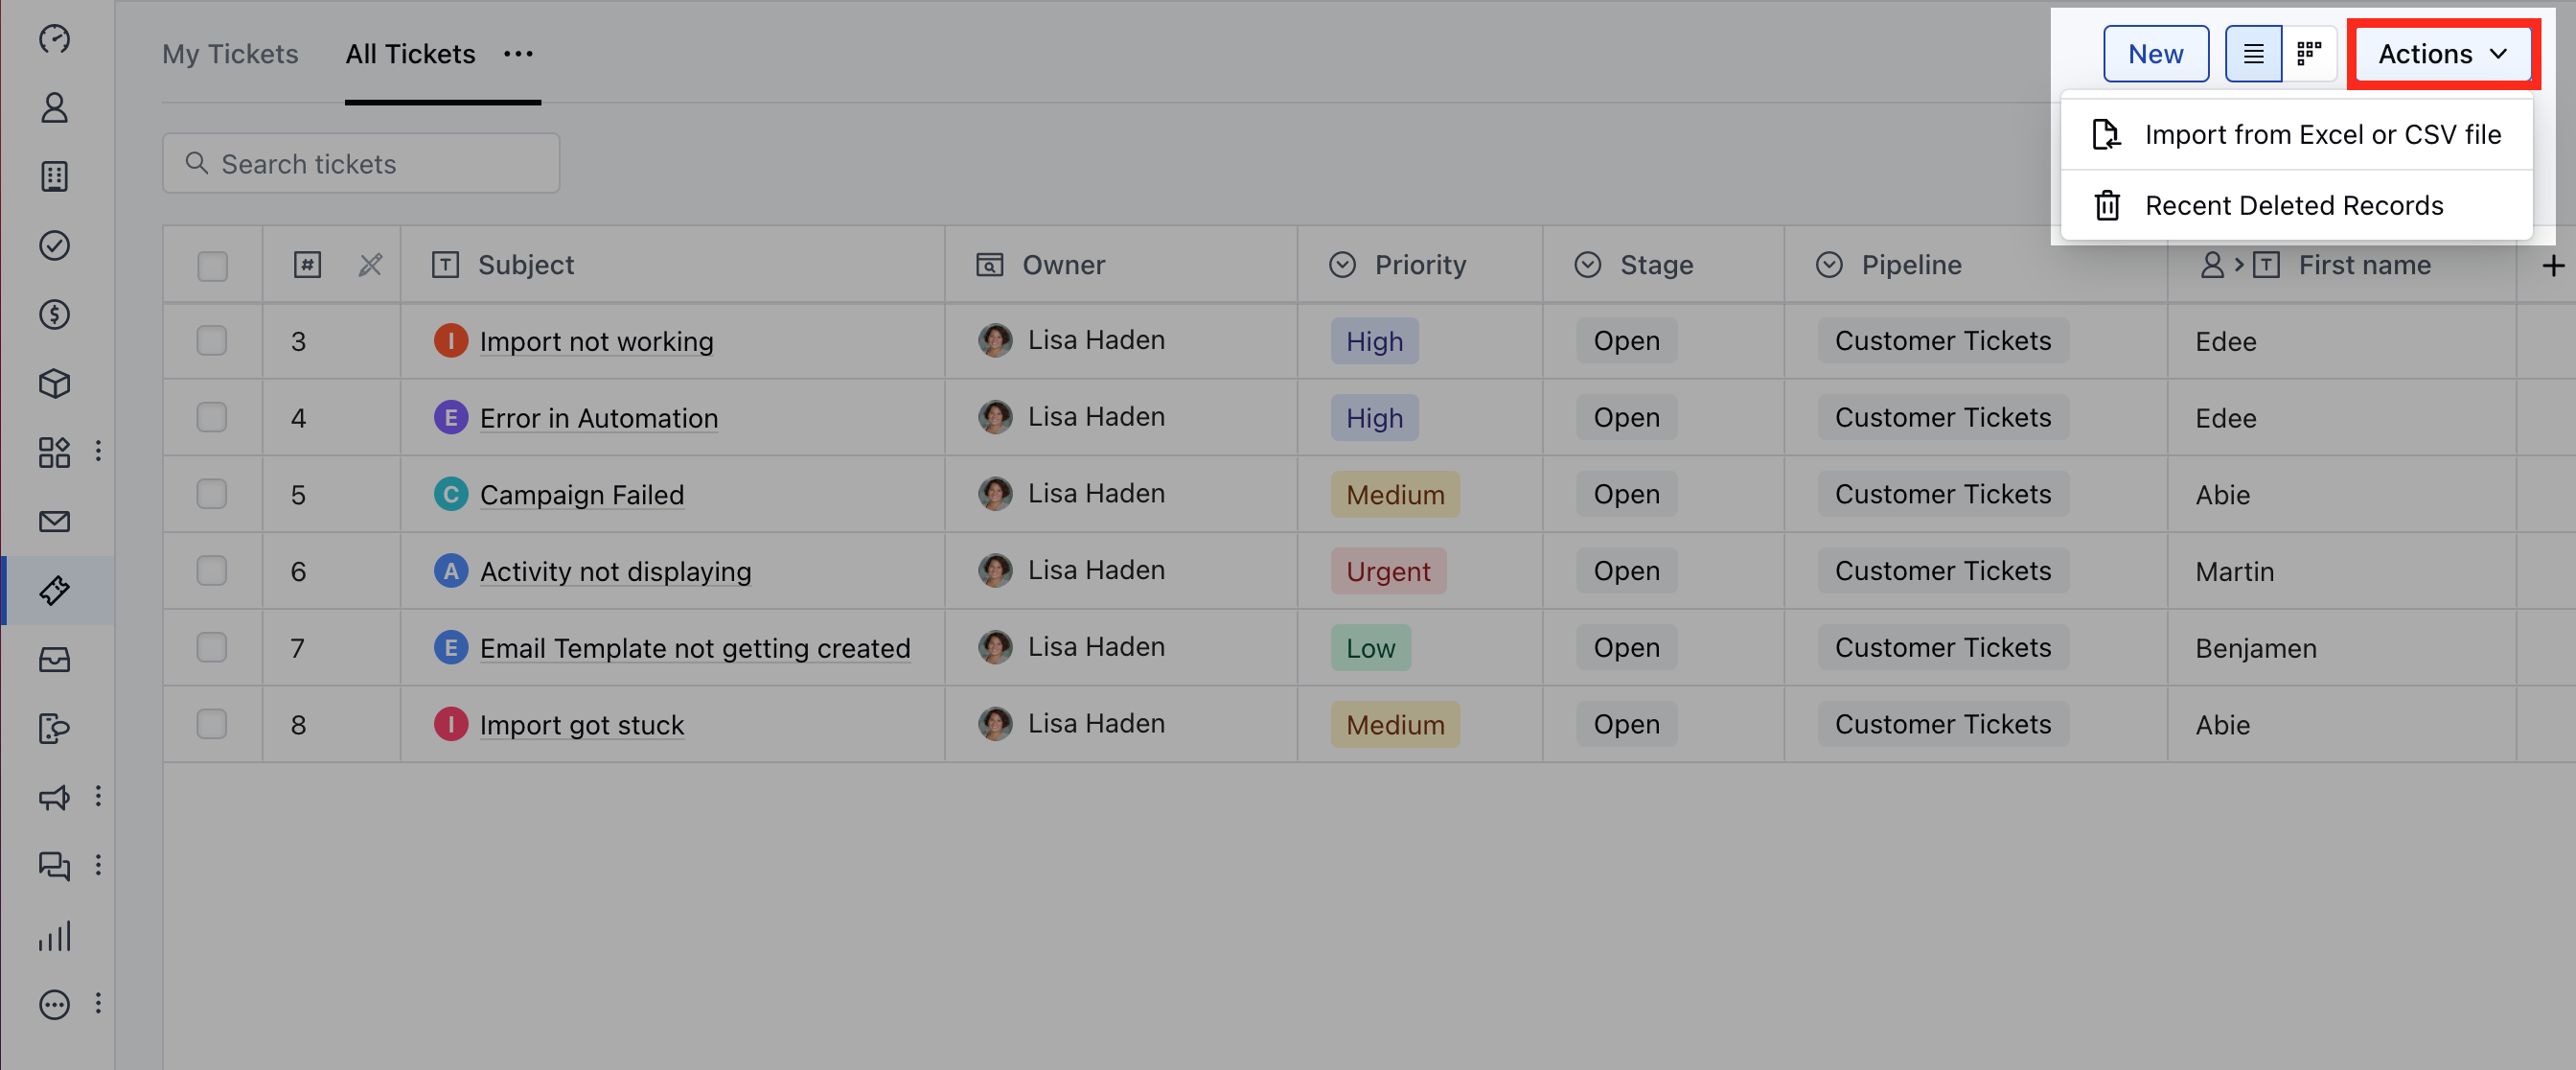2576x1070 pixels.
Task: Open the dashboard gauge icon in sidebar
Action: pyautogui.click(x=54, y=39)
